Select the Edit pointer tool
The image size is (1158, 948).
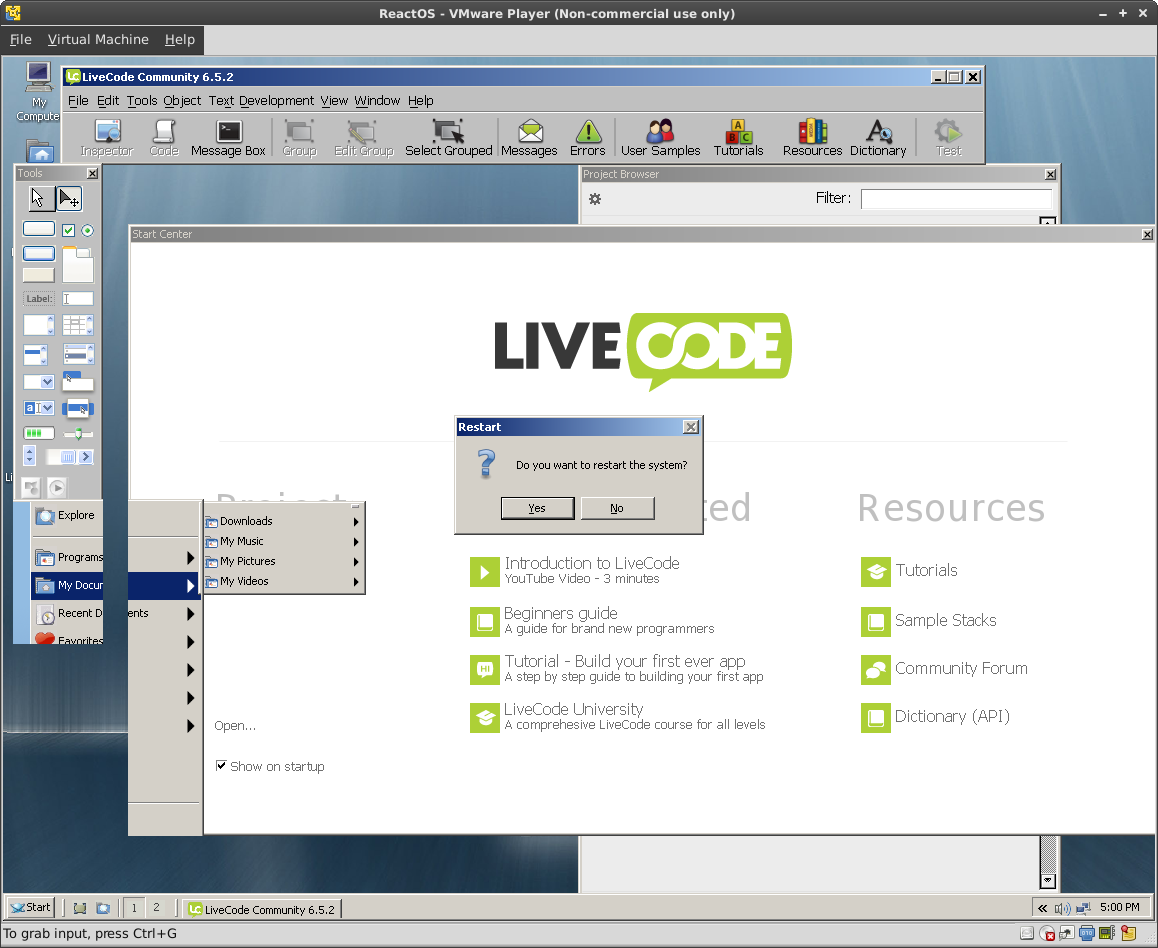[68, 198]
